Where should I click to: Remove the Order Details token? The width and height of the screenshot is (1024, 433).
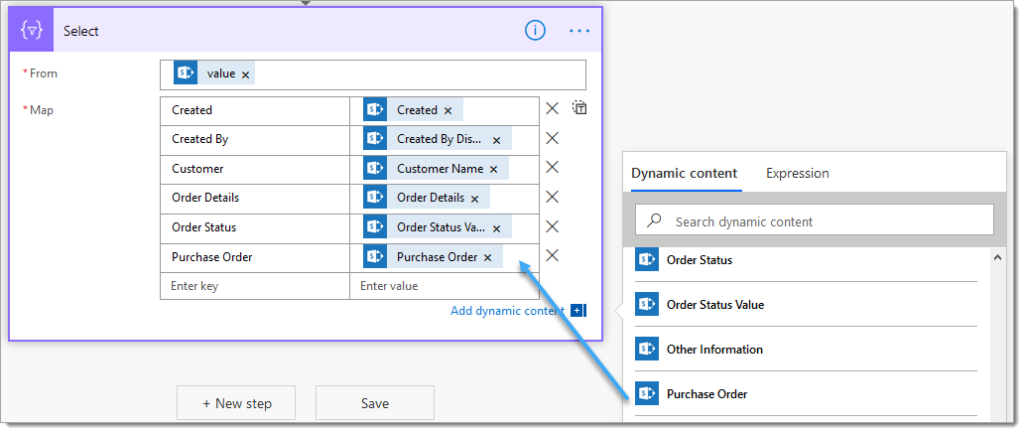tap(474, 198)
